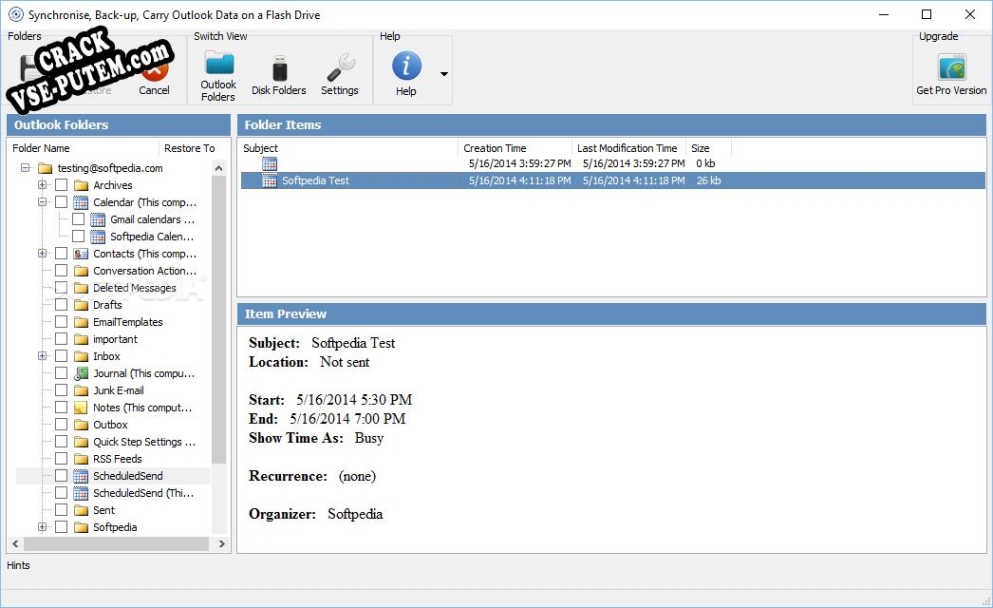Check the Junk E-mail checkbox
Screen dimensions: 993x608
(61, 390)
